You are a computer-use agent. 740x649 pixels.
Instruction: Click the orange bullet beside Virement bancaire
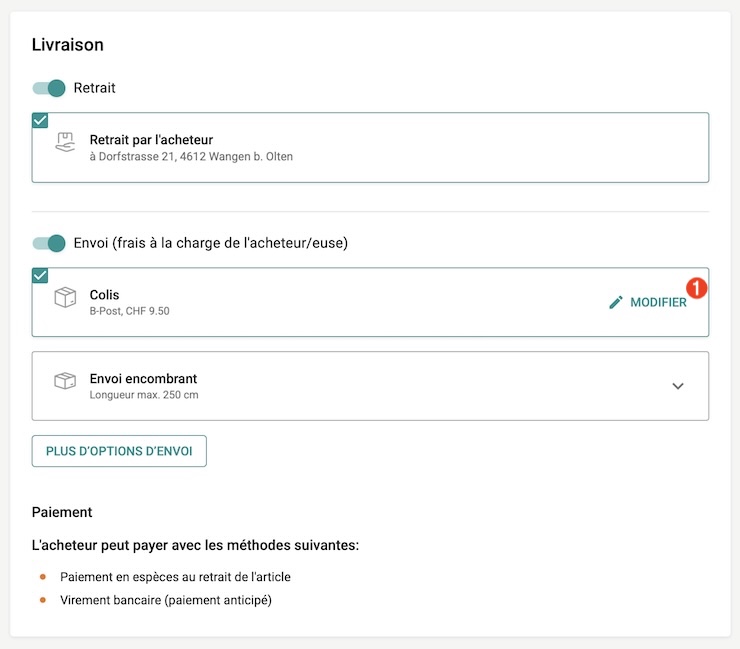pyautogui.click(x=42, y=600)
